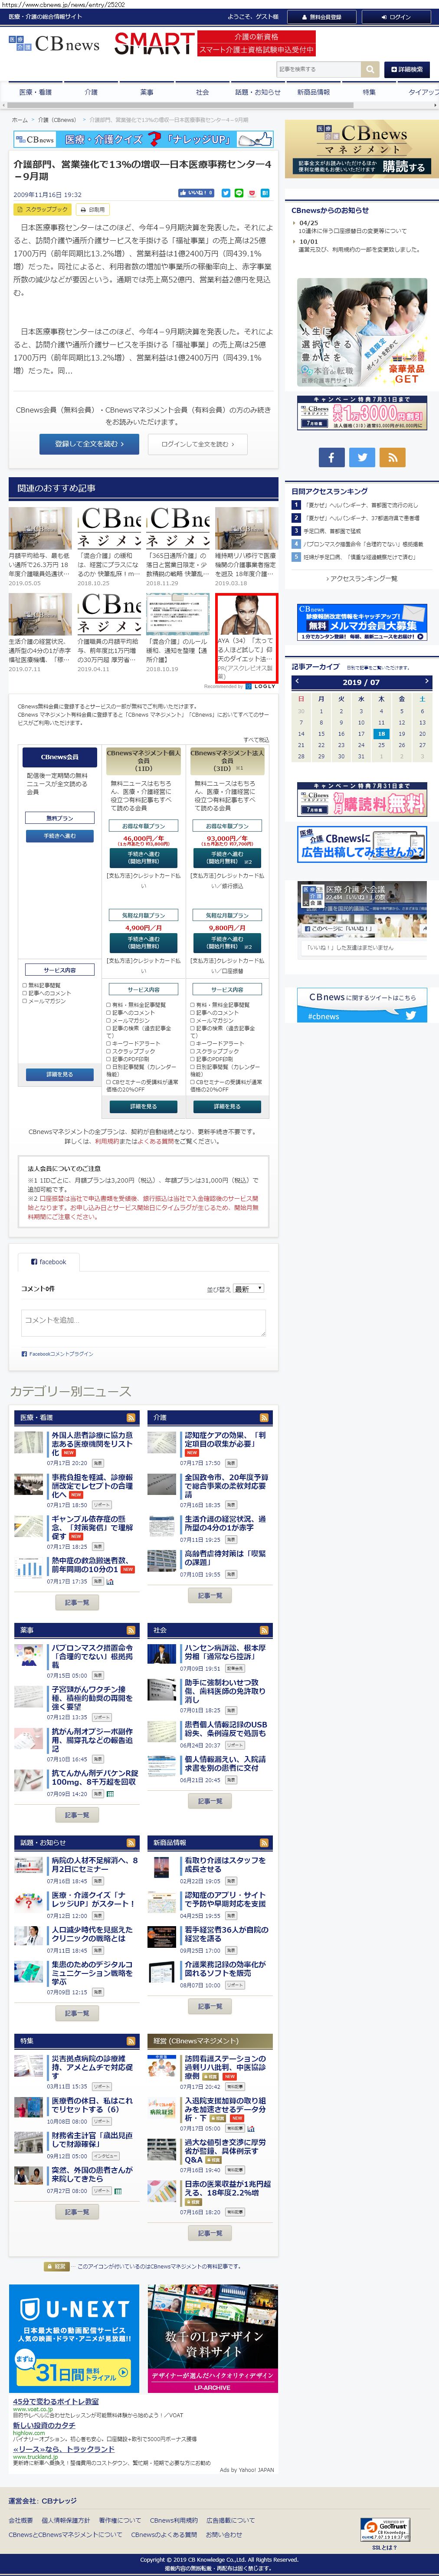Open 薬事 navigation tab

(147, 92)
